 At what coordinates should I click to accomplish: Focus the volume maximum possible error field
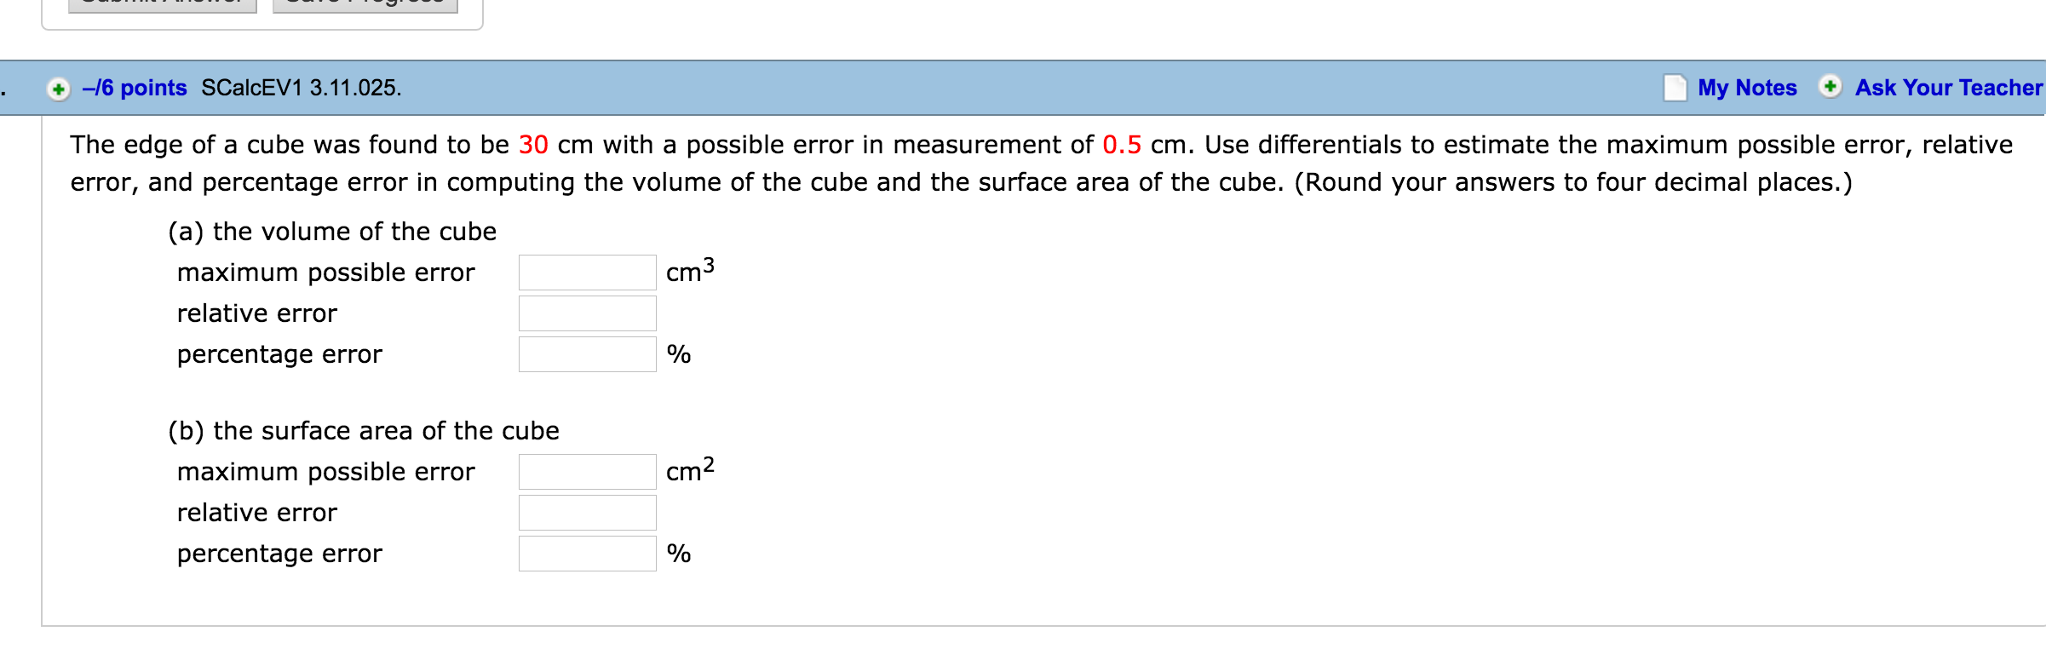click(x=587, y=272)
